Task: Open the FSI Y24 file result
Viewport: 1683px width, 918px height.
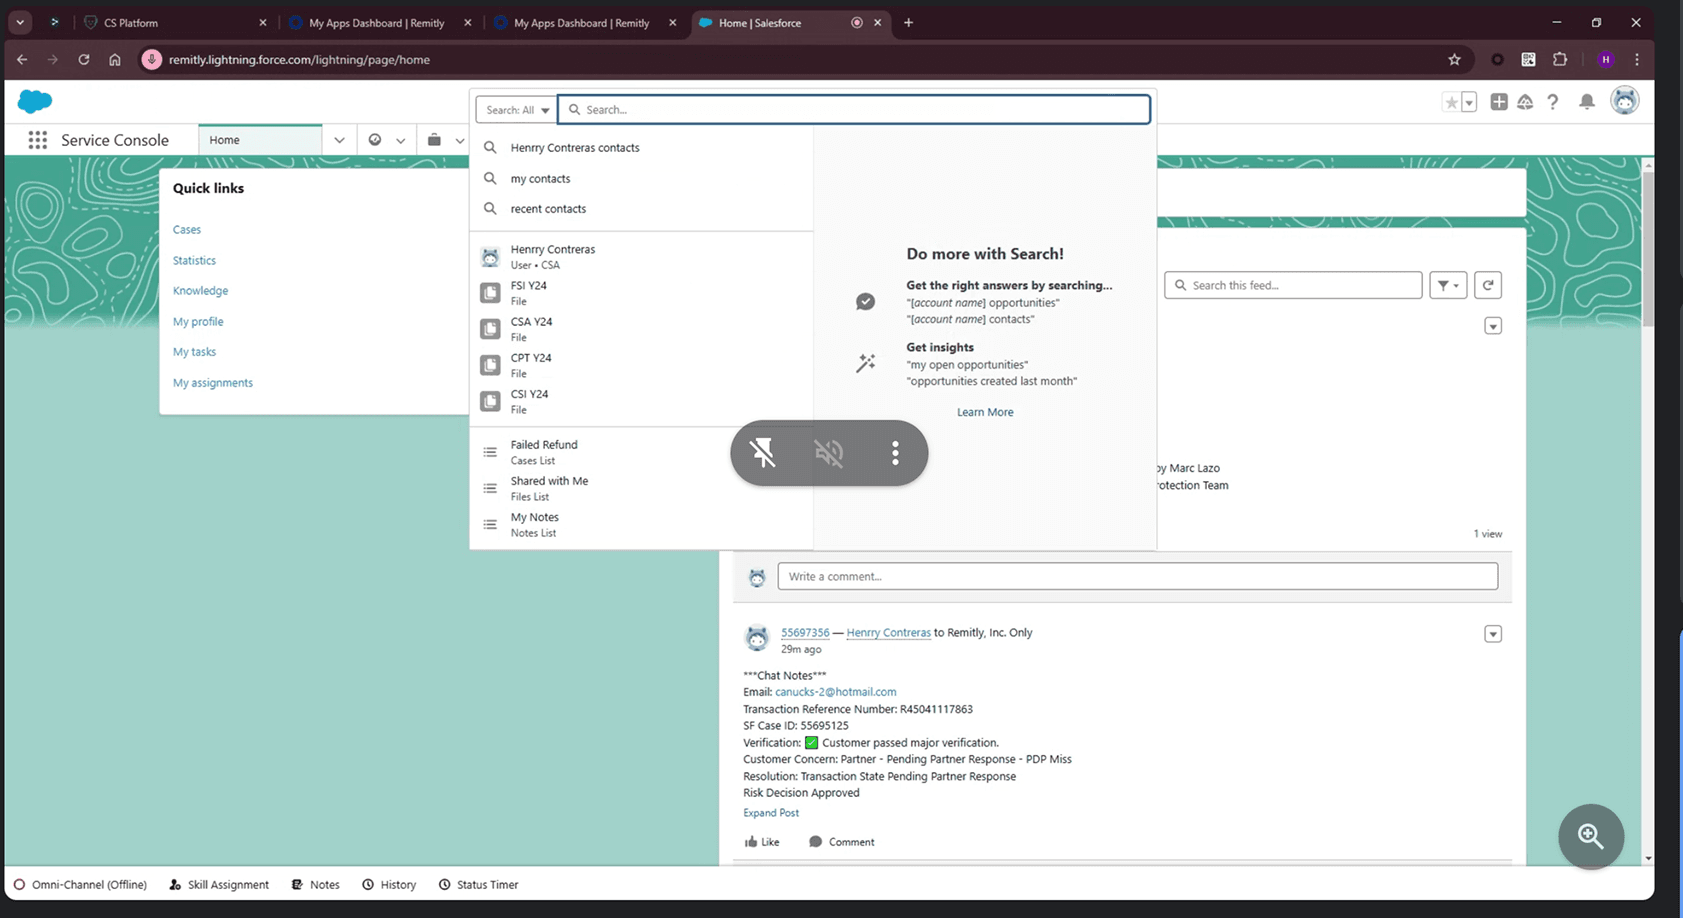Action: (x=641, y=293)
